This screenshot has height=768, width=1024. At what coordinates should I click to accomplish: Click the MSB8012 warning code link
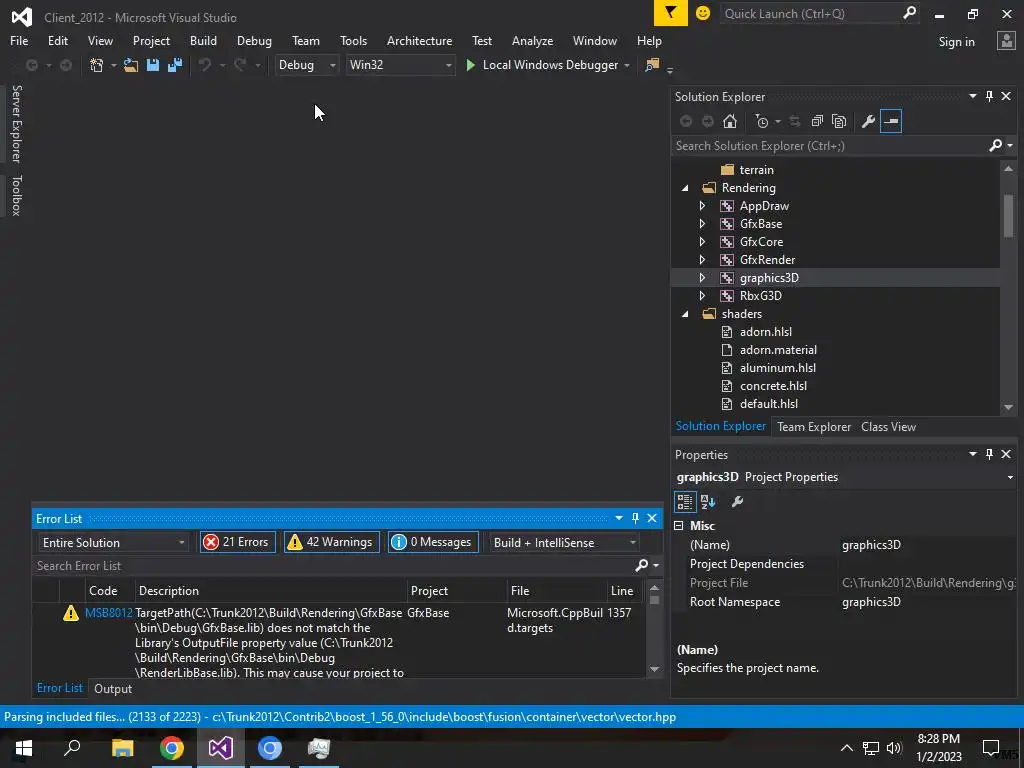click(108, 613)
